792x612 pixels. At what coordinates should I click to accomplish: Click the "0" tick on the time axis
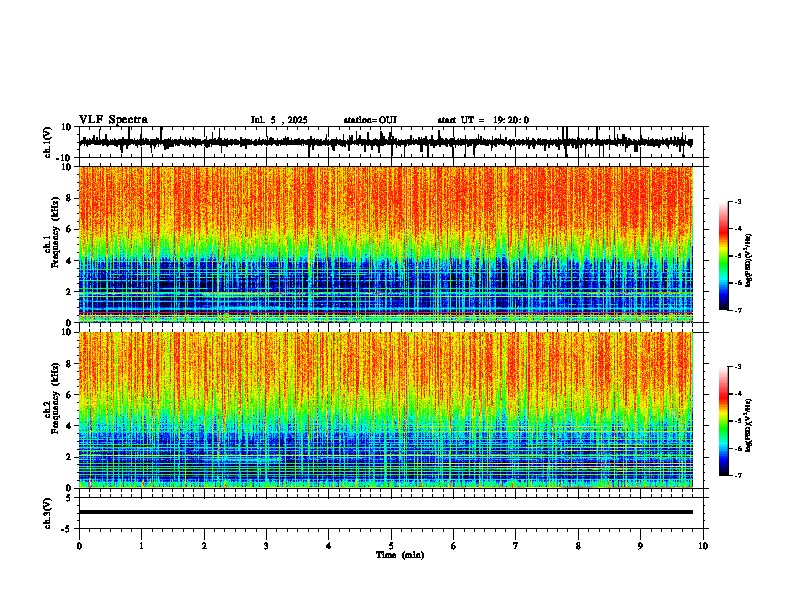coord(79,546)
